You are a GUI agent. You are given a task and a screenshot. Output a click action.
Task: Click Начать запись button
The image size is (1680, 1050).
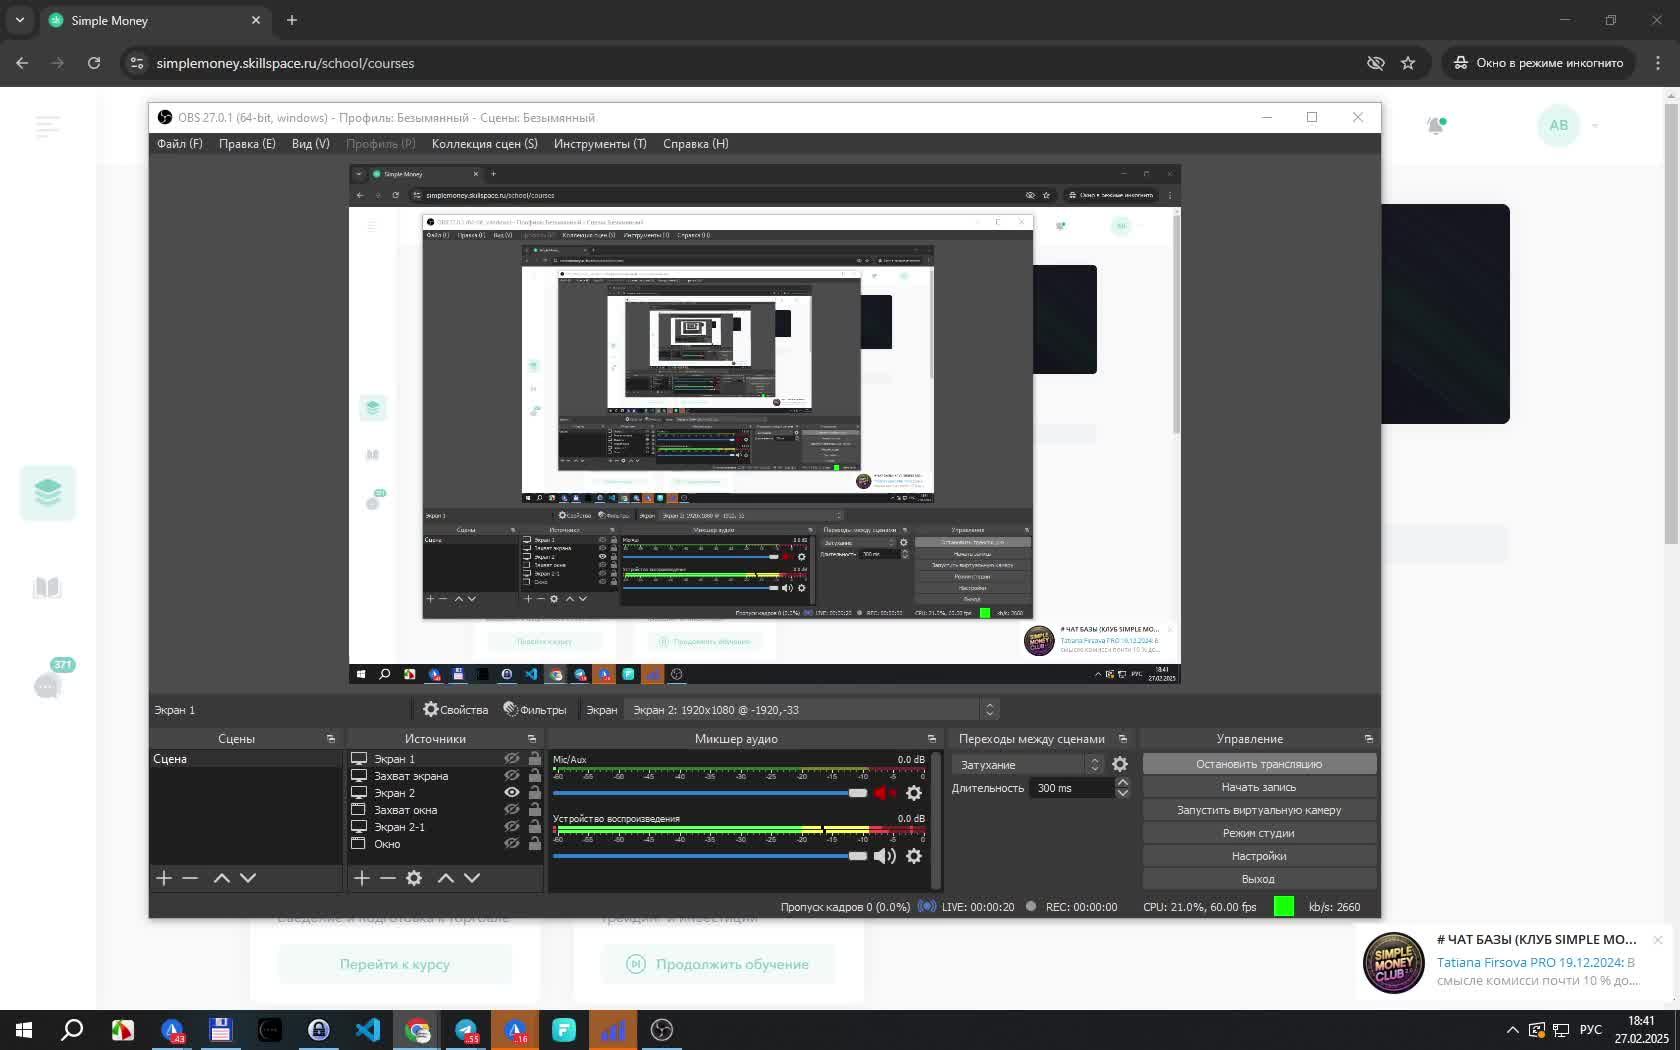tap(1259, 787)
